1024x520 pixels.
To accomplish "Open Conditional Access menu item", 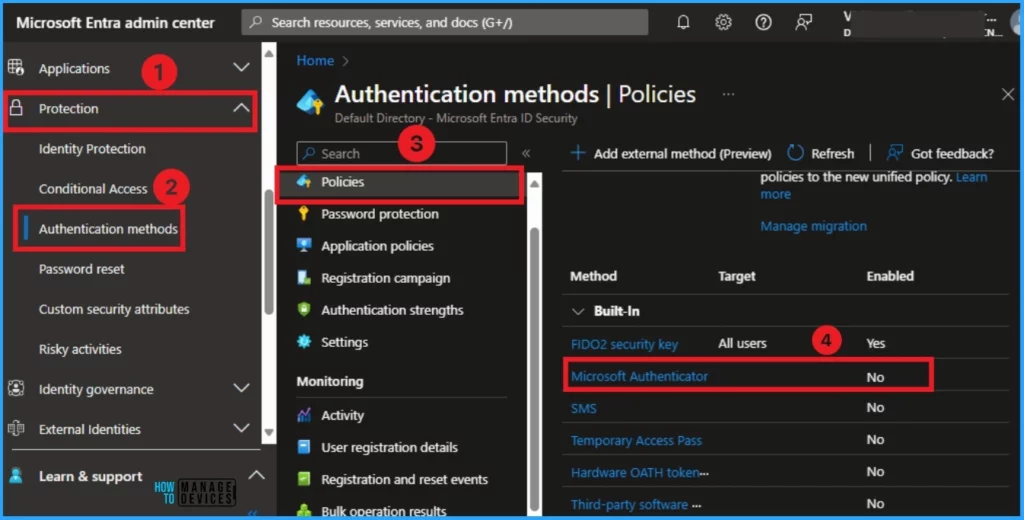I will tap(93, 189).
